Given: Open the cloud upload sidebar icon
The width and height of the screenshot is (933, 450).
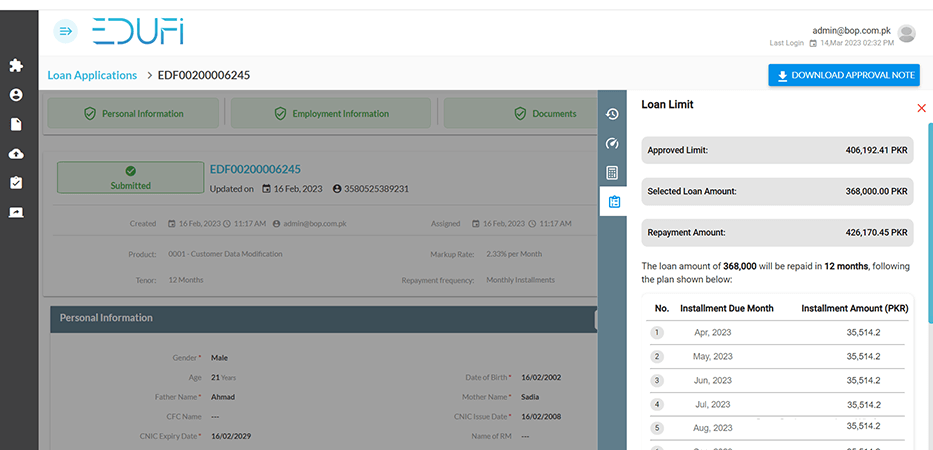Looking at the screenshot, I should coord(16,153).
